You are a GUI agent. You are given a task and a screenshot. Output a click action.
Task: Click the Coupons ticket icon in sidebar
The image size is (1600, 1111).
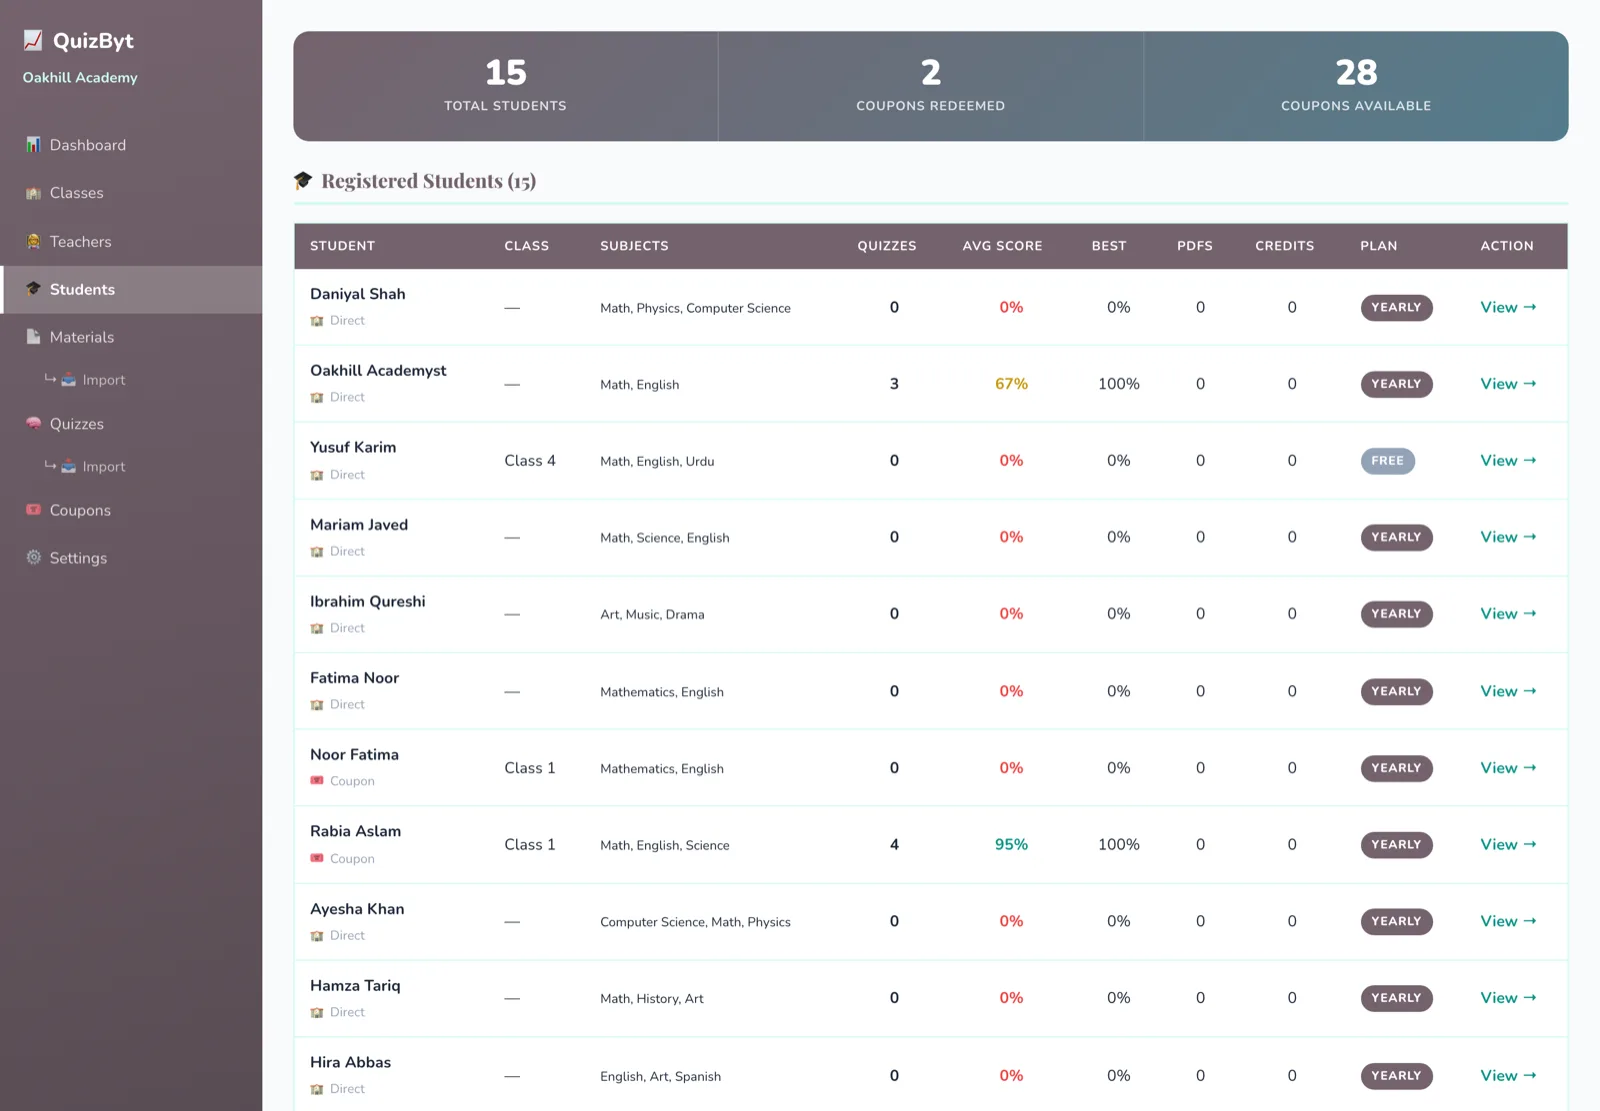33,510
